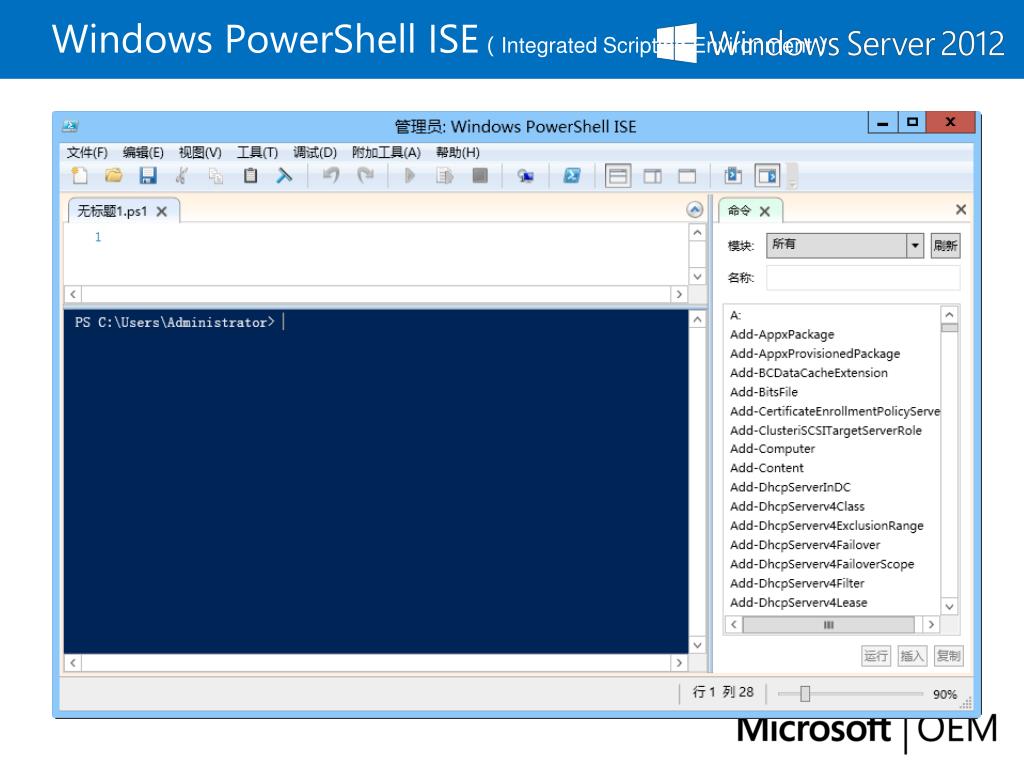Open the 工具(T) menu
This screenshot has height=768, width=1024.
click(x=257, y=152)
